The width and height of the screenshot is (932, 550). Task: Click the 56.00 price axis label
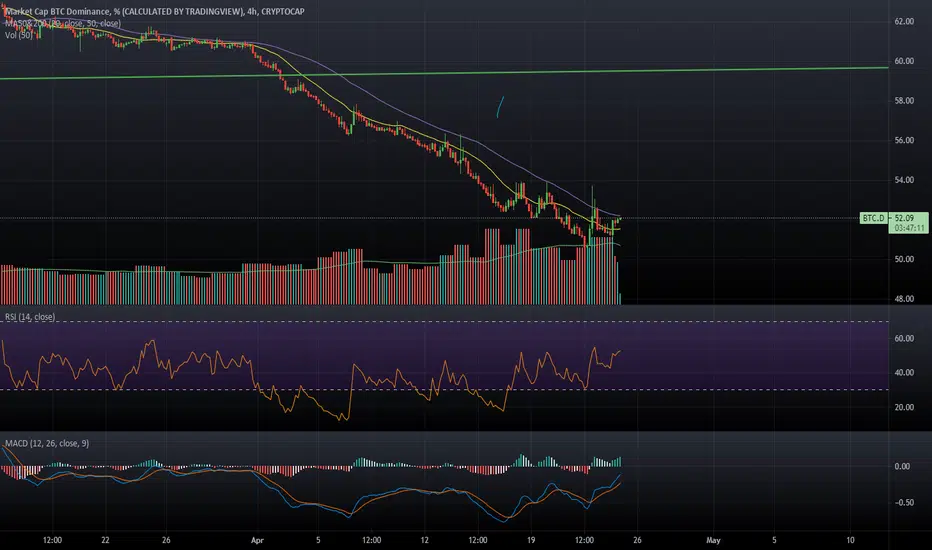904,140
